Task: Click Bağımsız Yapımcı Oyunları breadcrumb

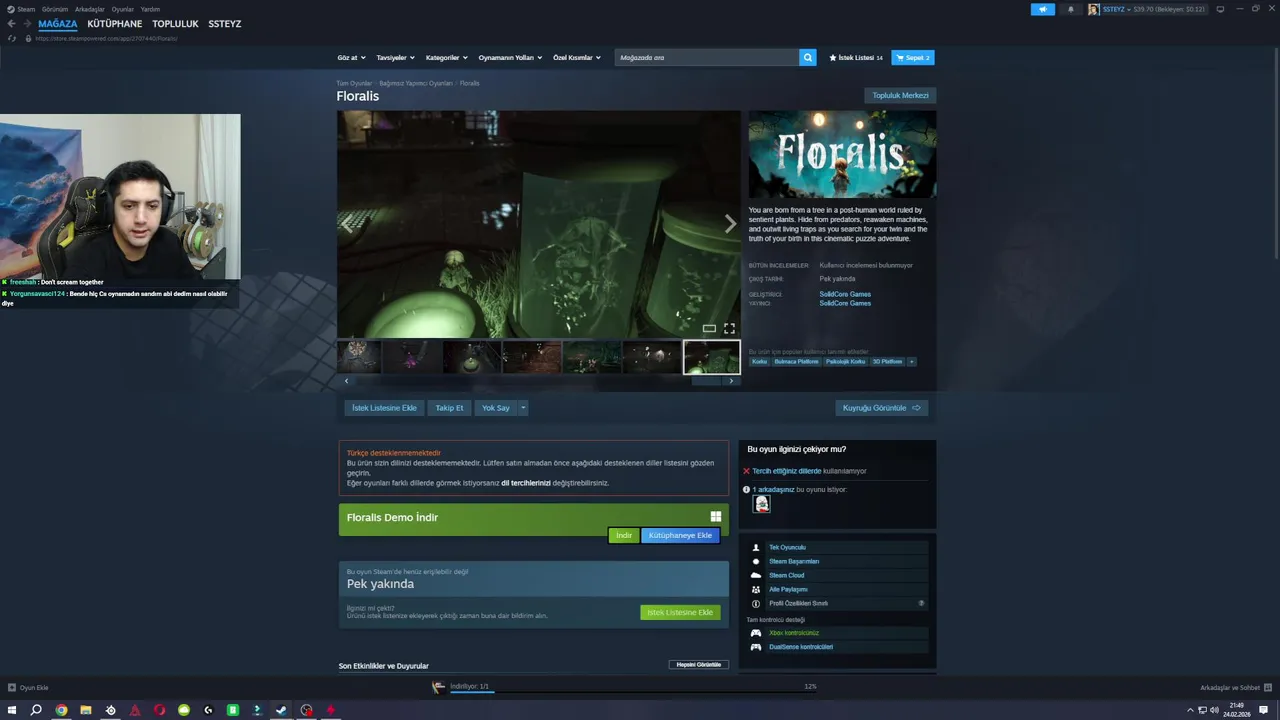Action: pyautogui.click(x=416, y=83)
